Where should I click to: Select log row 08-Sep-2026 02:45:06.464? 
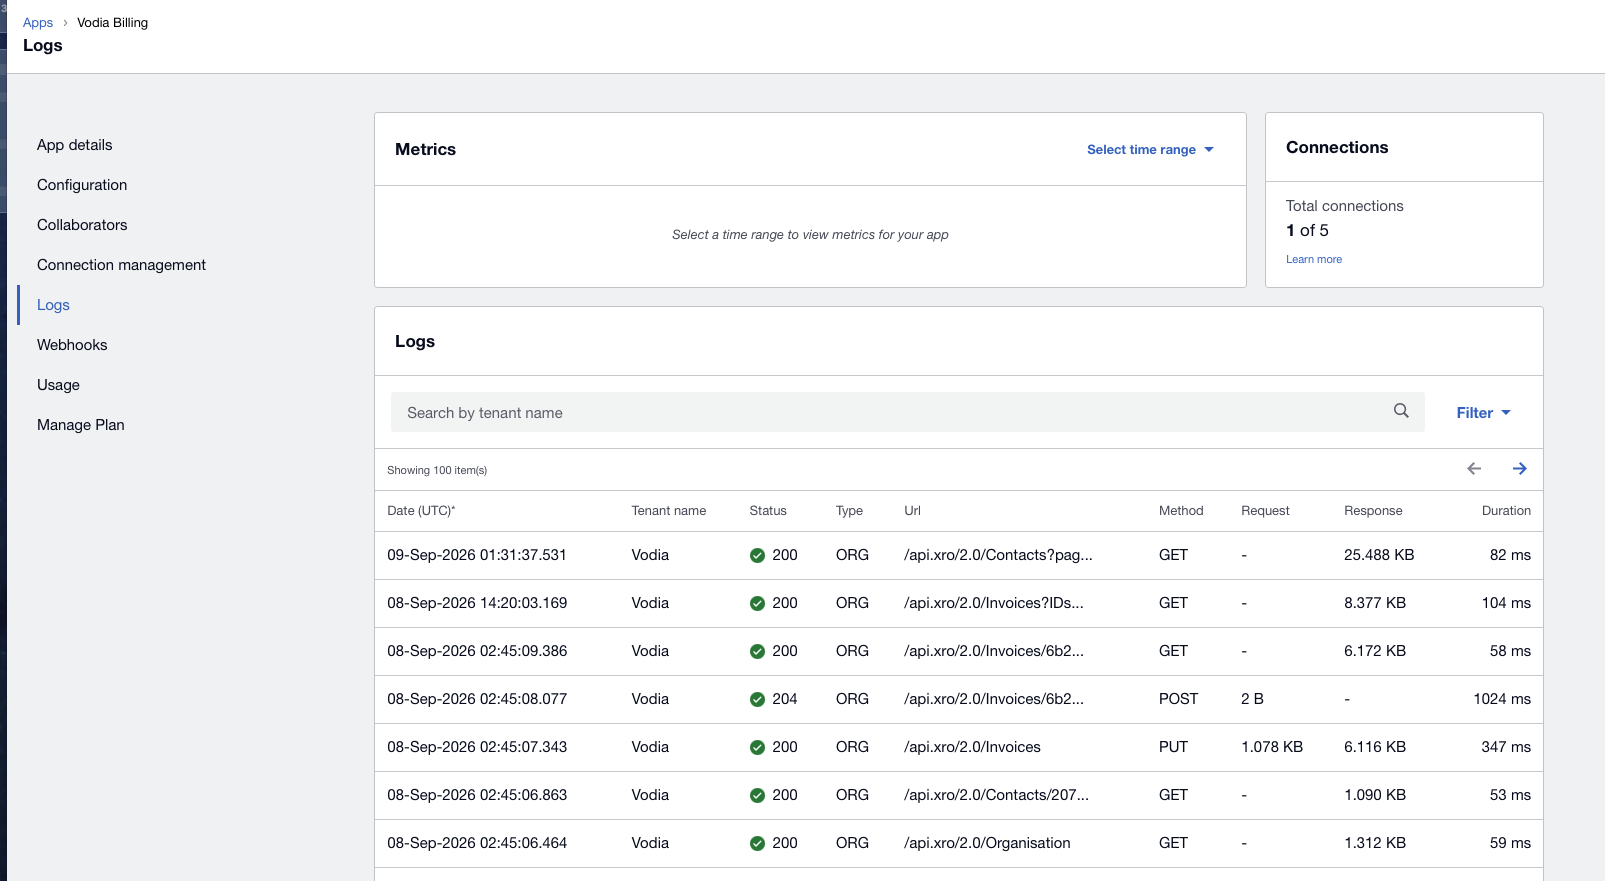point(959,843)
